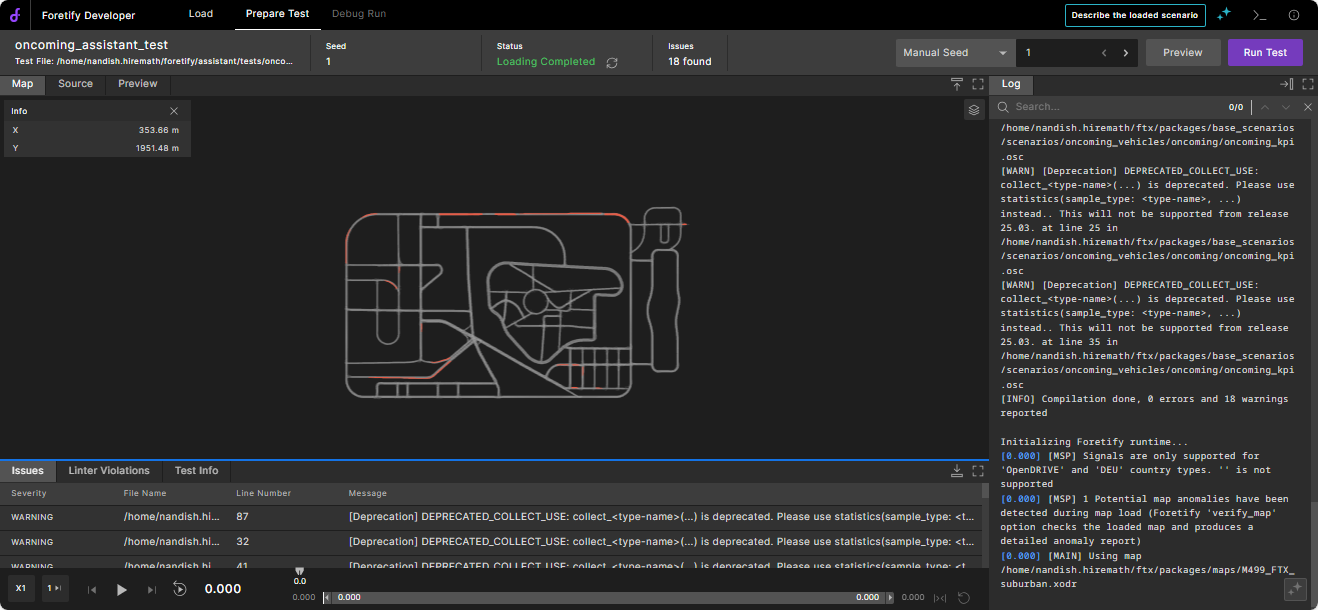Decrement seed with the left chevron
Viewport: 1318px width, 610px height.
[x=1104, y=53]
